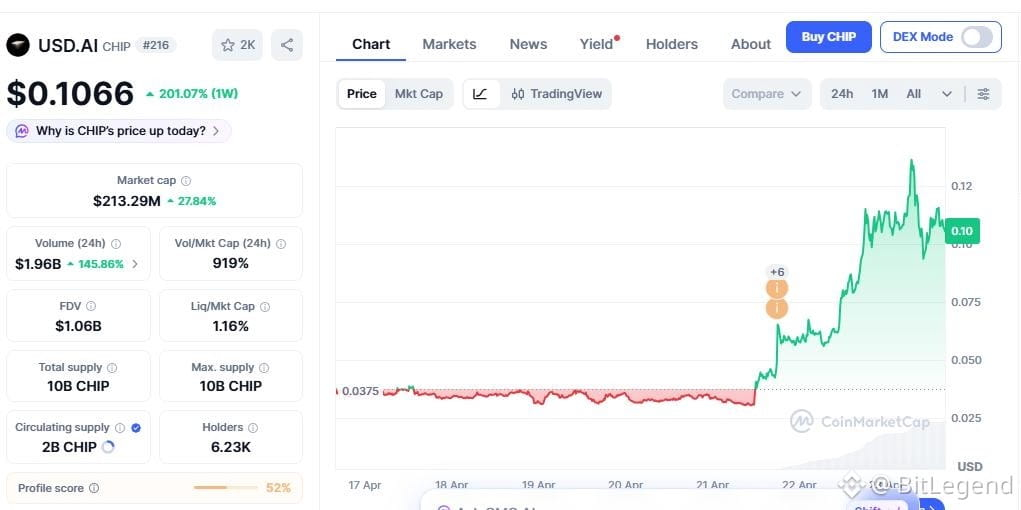Expand the Compare dropdown

click(x=766, y=94)
